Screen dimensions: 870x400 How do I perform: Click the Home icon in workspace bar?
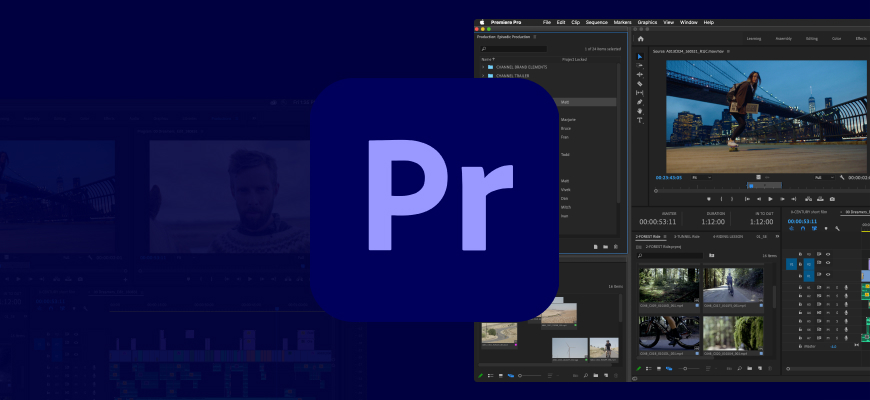click(640, 39)
